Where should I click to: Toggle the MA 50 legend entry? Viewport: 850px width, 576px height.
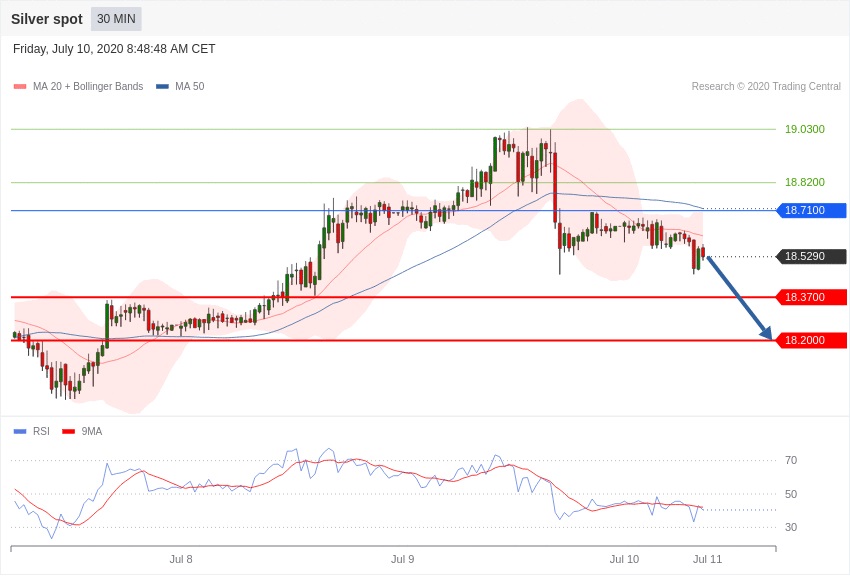coord(189,87)
